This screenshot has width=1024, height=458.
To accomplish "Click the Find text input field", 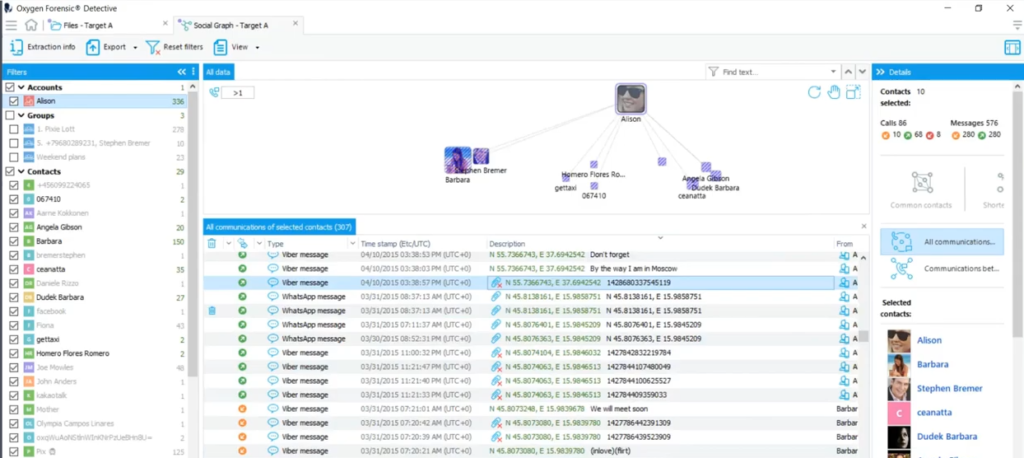I will click(x=775, y=72).
